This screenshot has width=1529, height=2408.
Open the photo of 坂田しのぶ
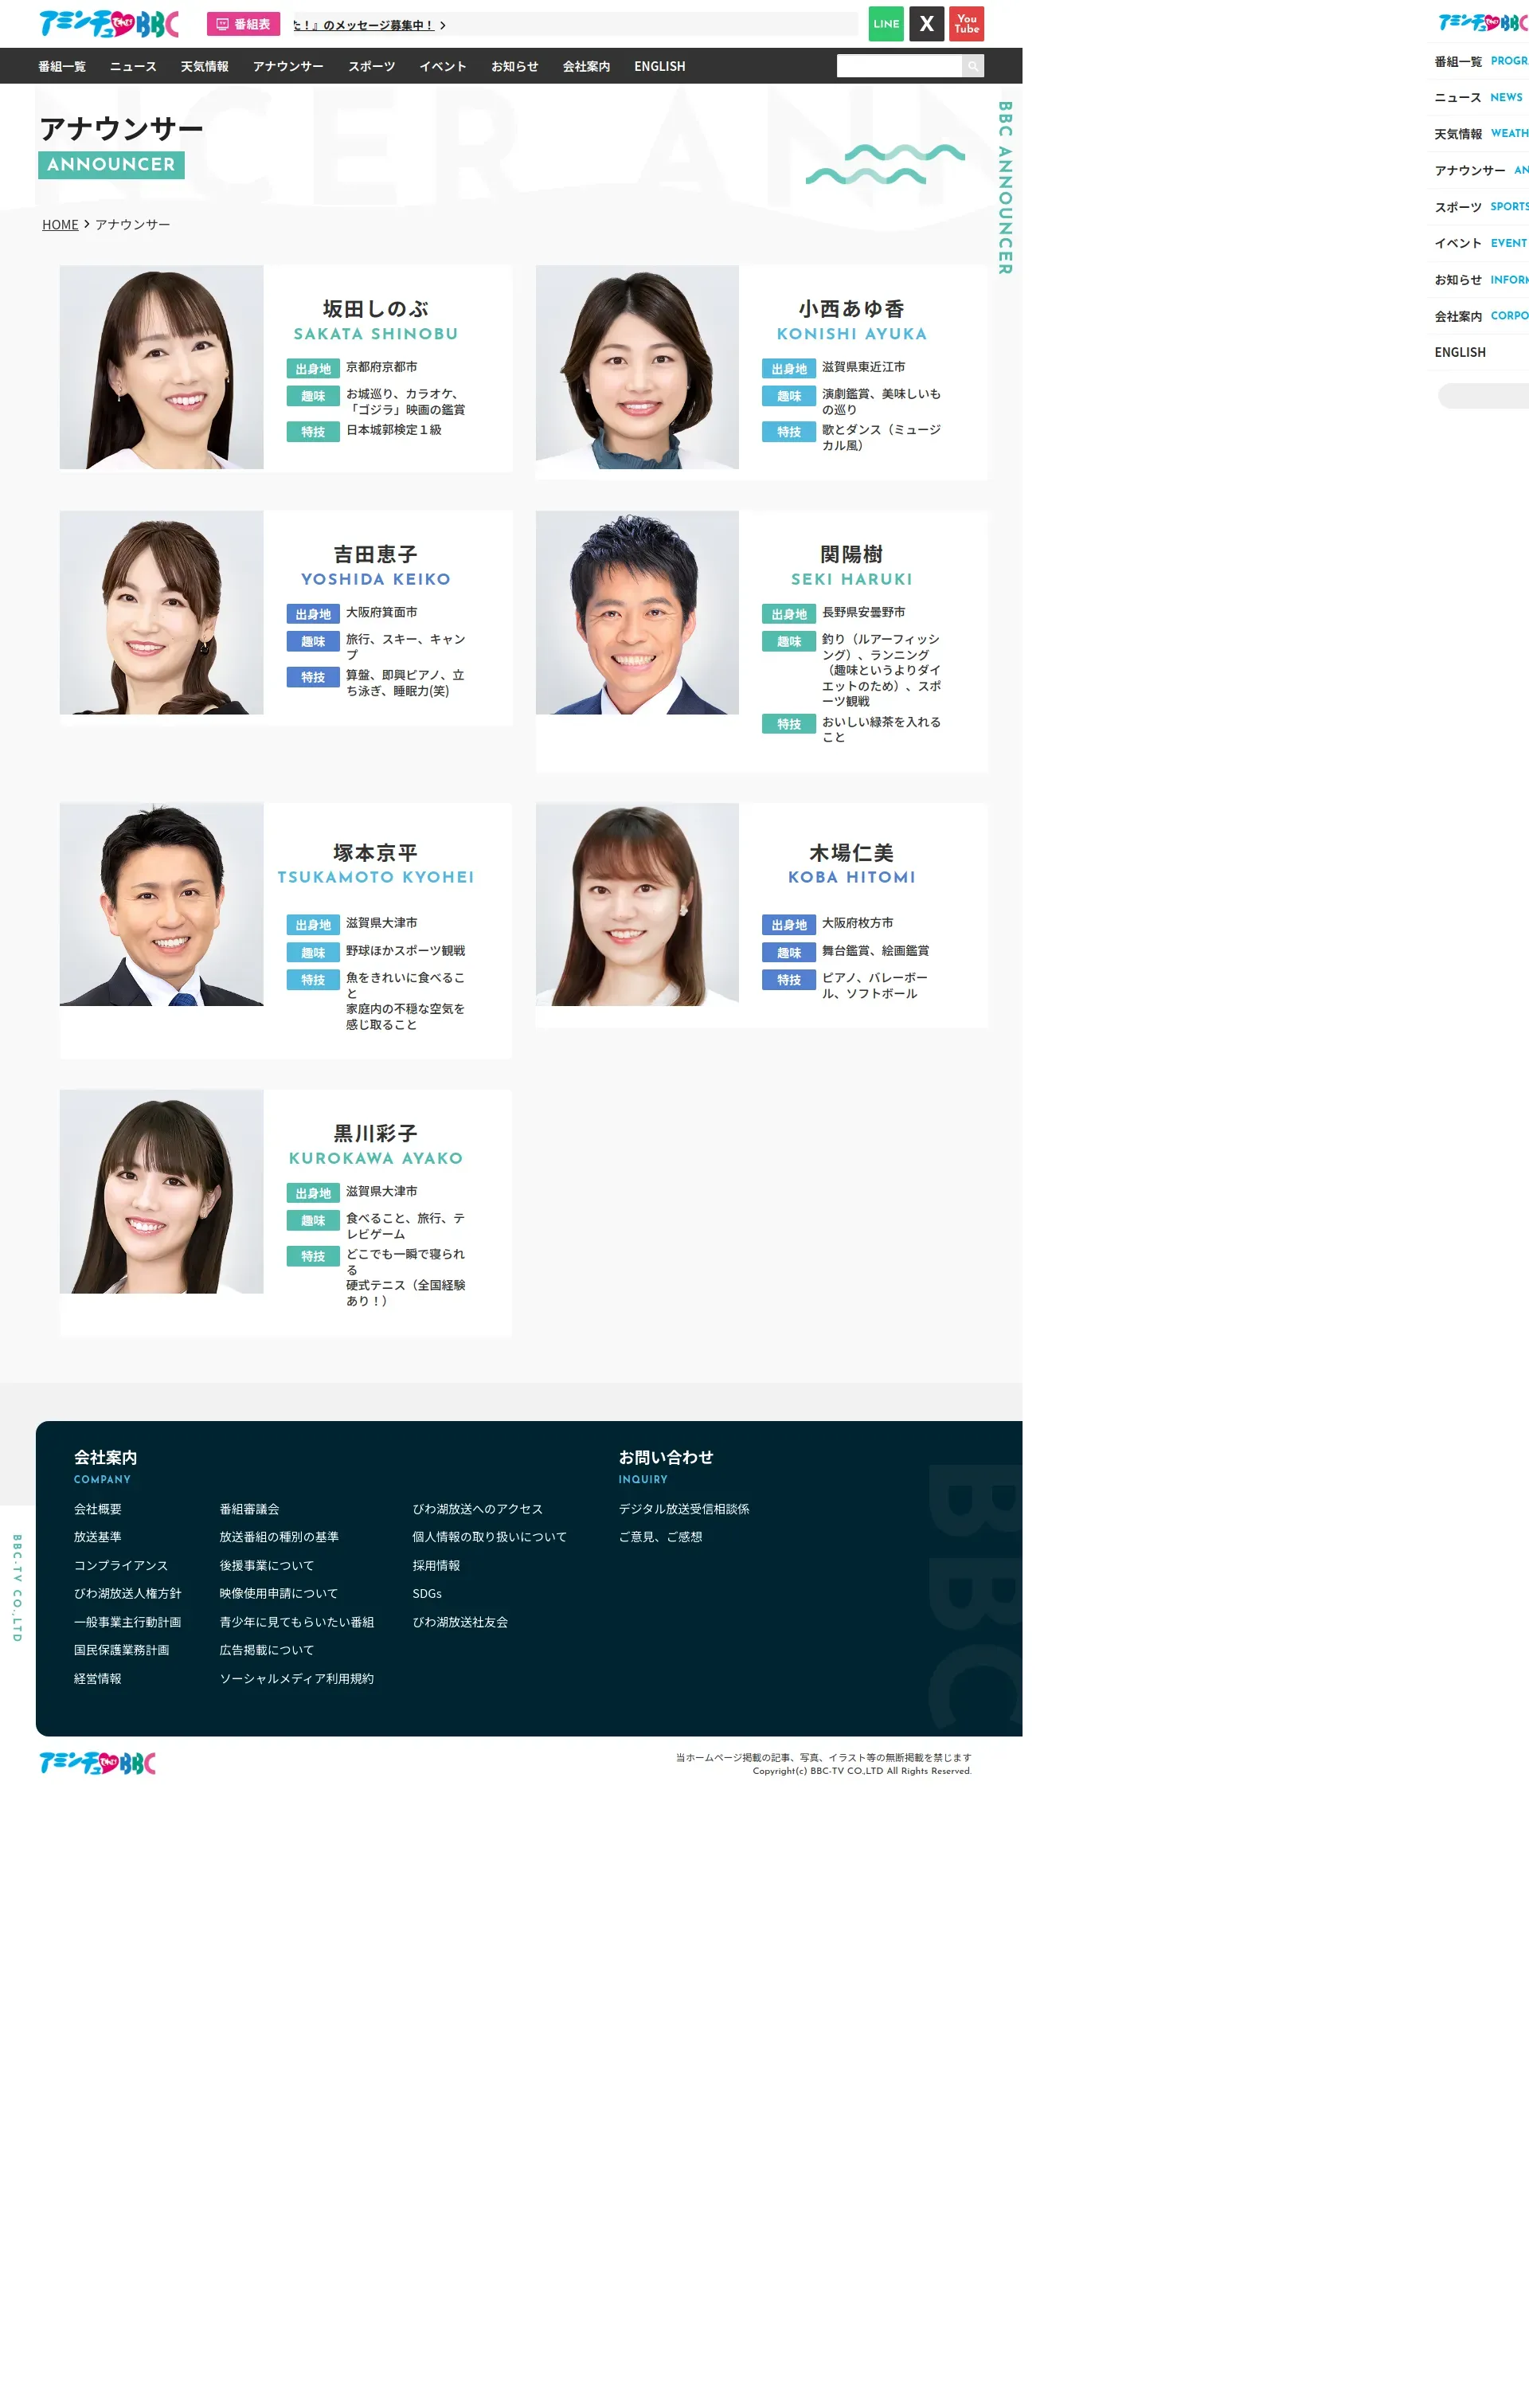coord(161,367)
